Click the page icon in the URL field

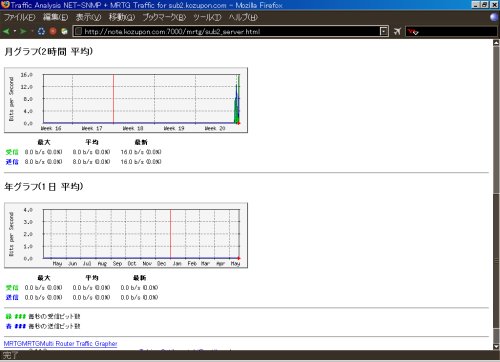pyautogui.click(x=79, y=31)
